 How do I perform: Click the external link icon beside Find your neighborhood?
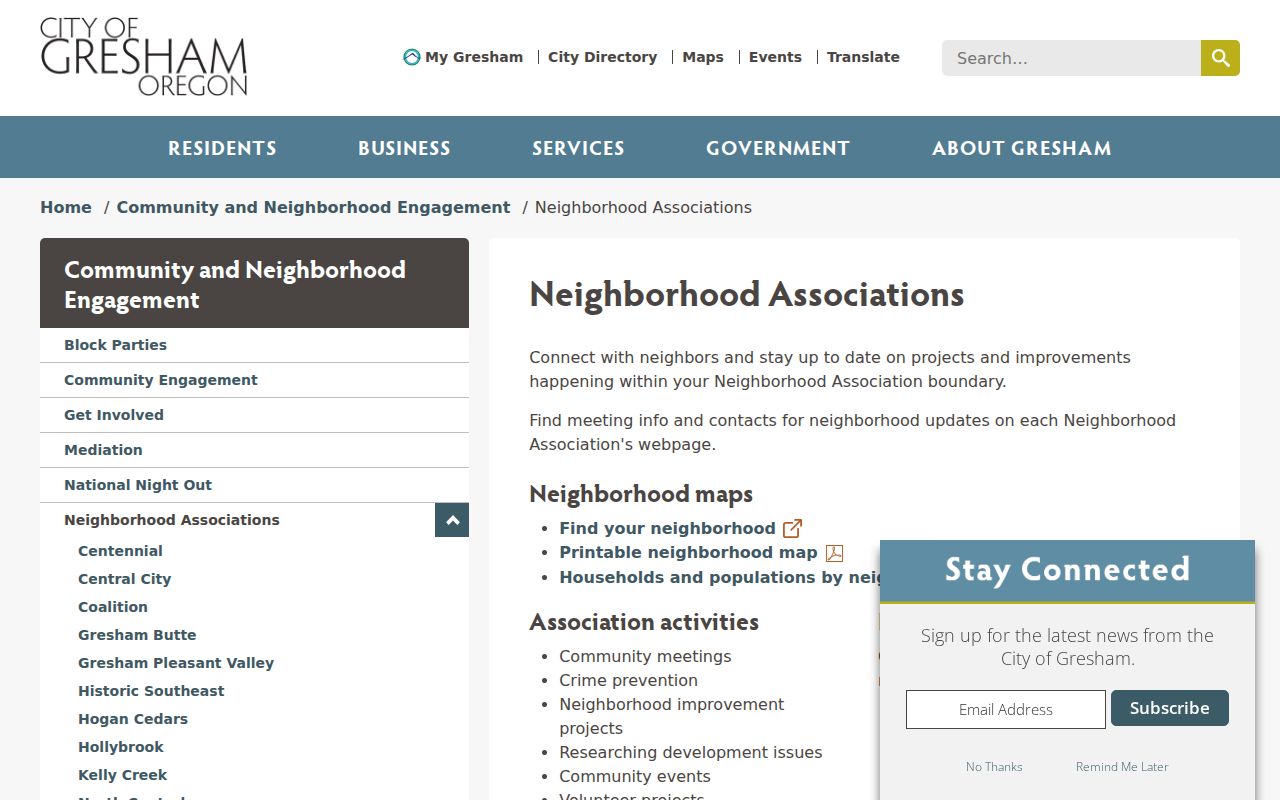coord(792,528)
